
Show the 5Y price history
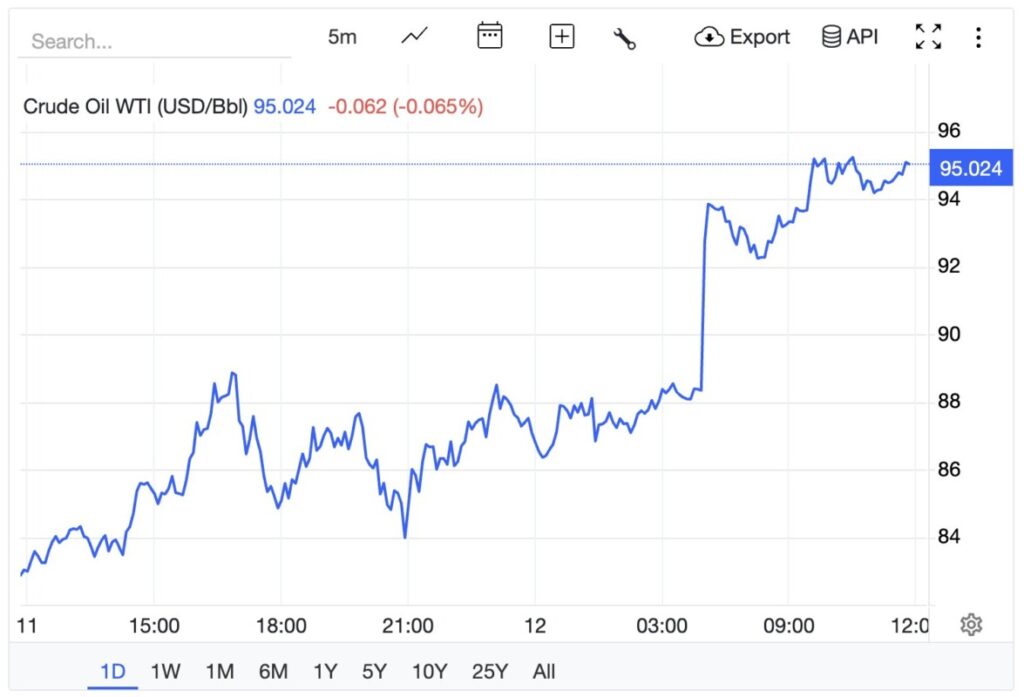point(374,671)
